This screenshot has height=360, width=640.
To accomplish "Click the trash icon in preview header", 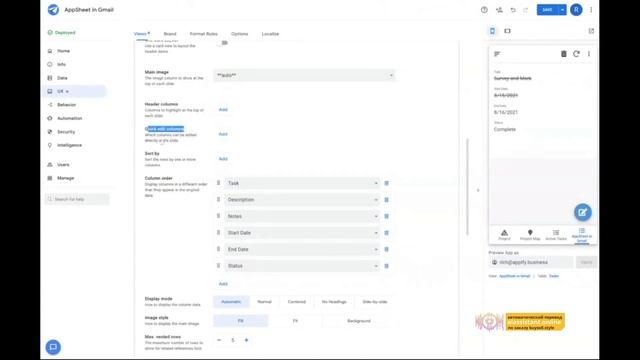I will pos(564,54).
